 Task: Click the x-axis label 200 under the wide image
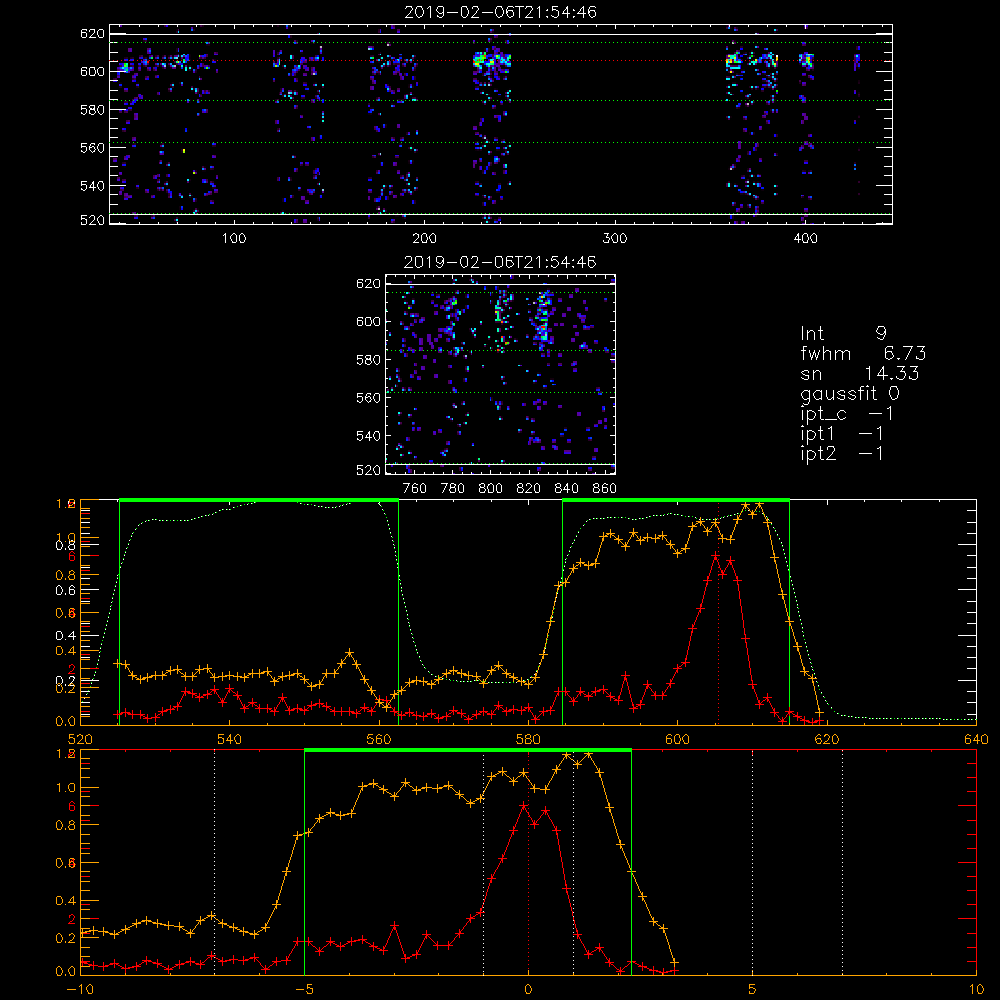424,239
